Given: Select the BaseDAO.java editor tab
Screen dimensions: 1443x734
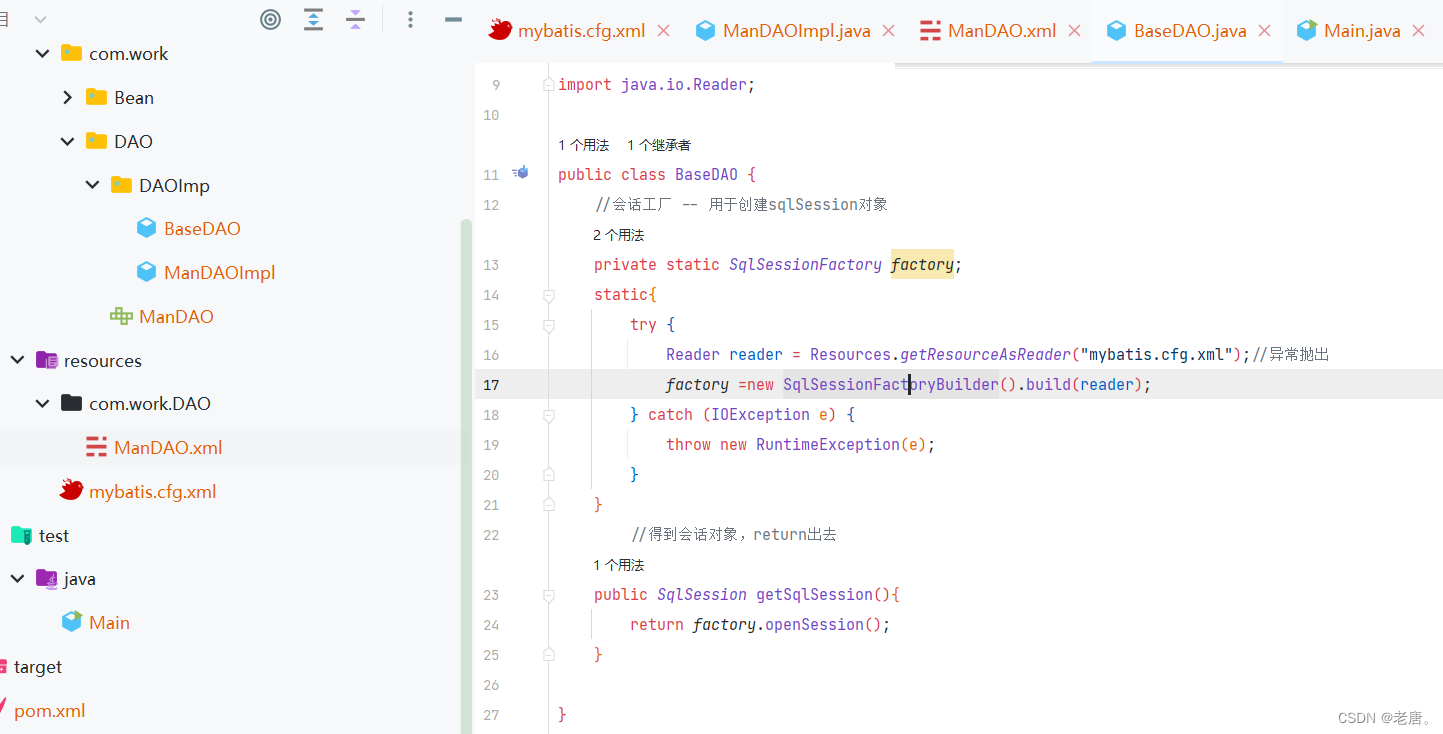Looking at the screenshot, I should click(x=1190, y=31).
